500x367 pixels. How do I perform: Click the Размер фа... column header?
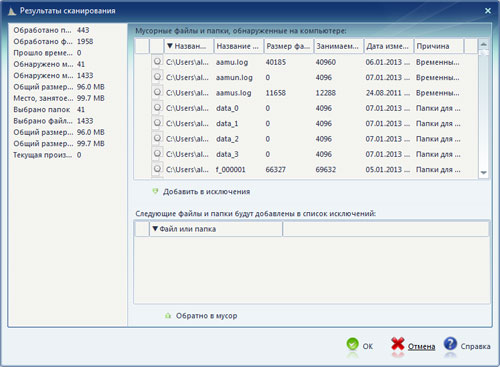point(289,46)
